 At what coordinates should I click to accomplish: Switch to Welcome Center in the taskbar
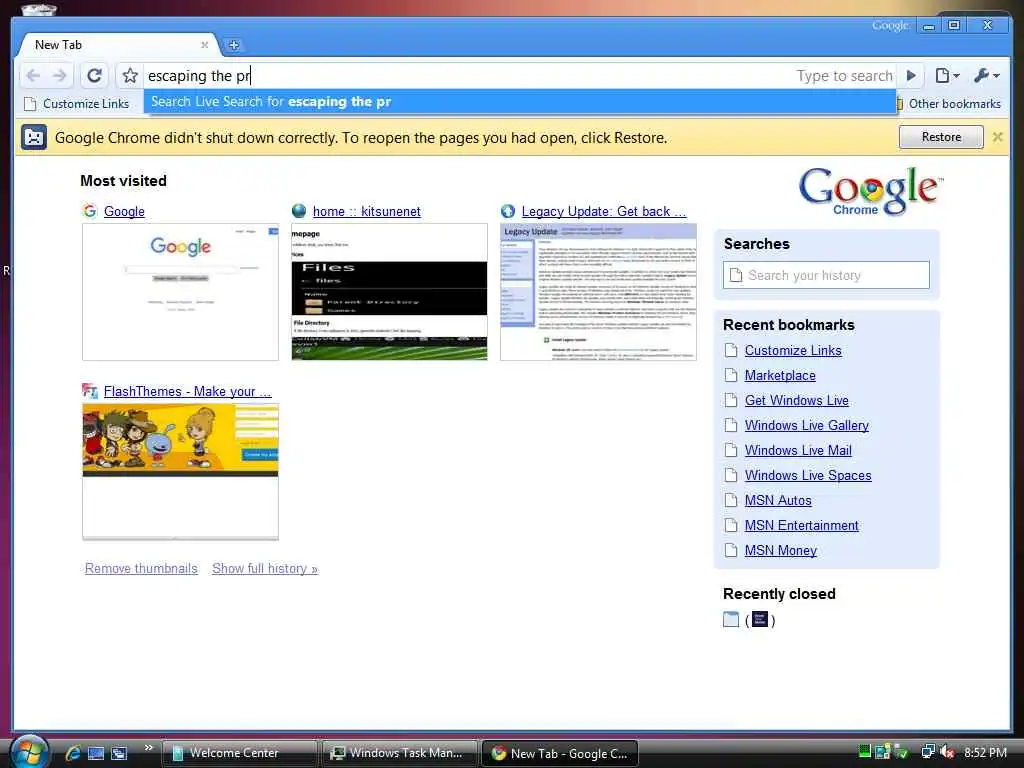238,753
